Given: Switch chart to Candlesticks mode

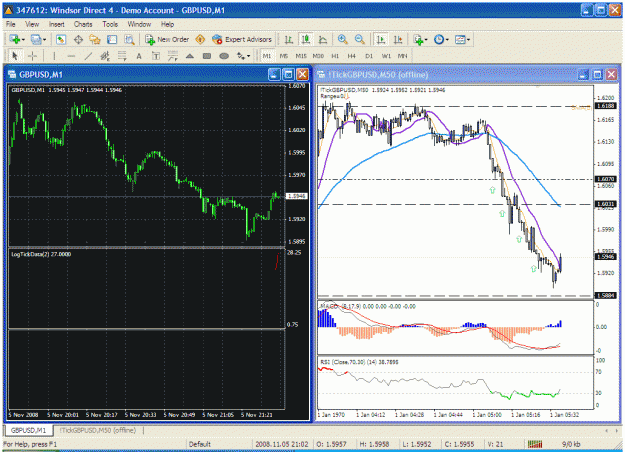Looking at the screenshot, I should pyautogui.click(x=306, y=39).
